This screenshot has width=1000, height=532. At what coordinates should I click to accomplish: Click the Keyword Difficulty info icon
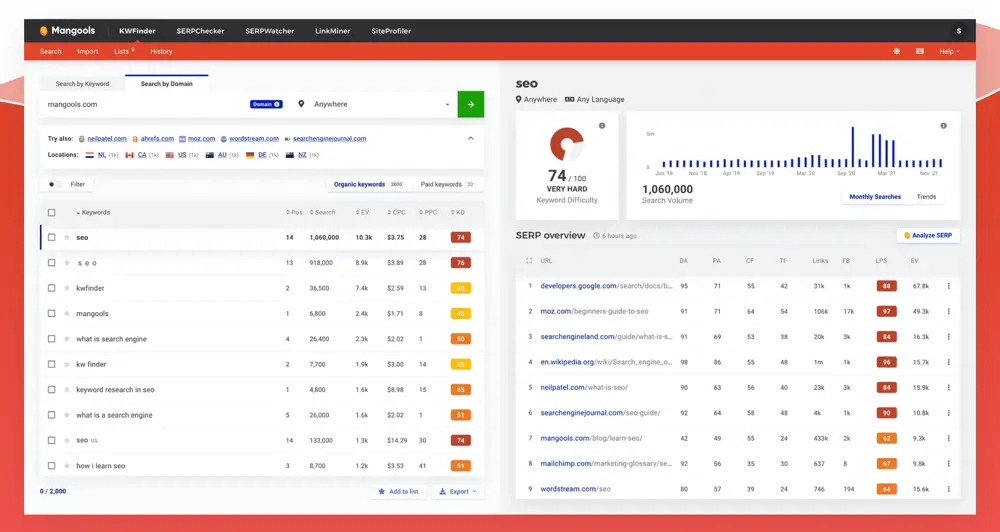601,126
